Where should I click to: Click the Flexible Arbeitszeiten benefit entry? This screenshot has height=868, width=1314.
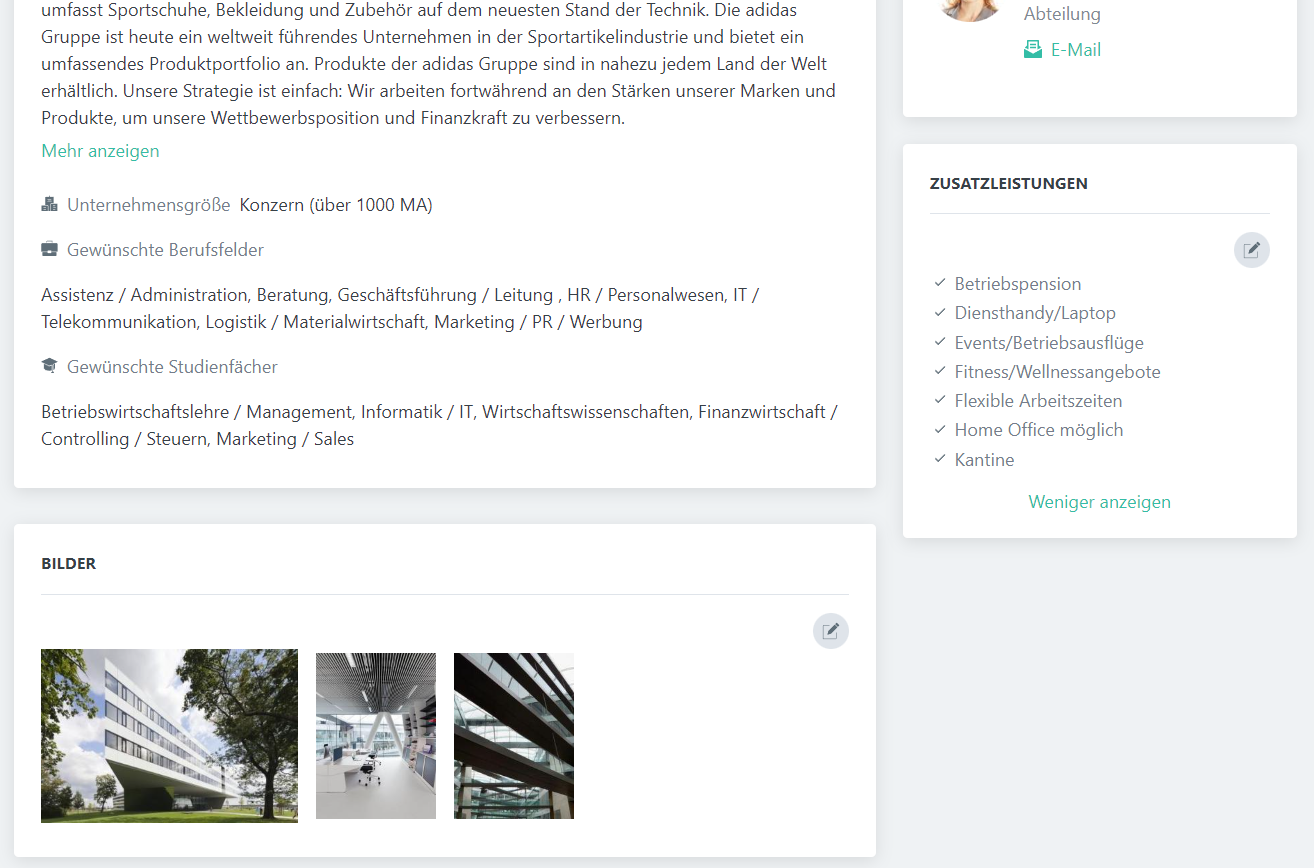coord(1038,401)
